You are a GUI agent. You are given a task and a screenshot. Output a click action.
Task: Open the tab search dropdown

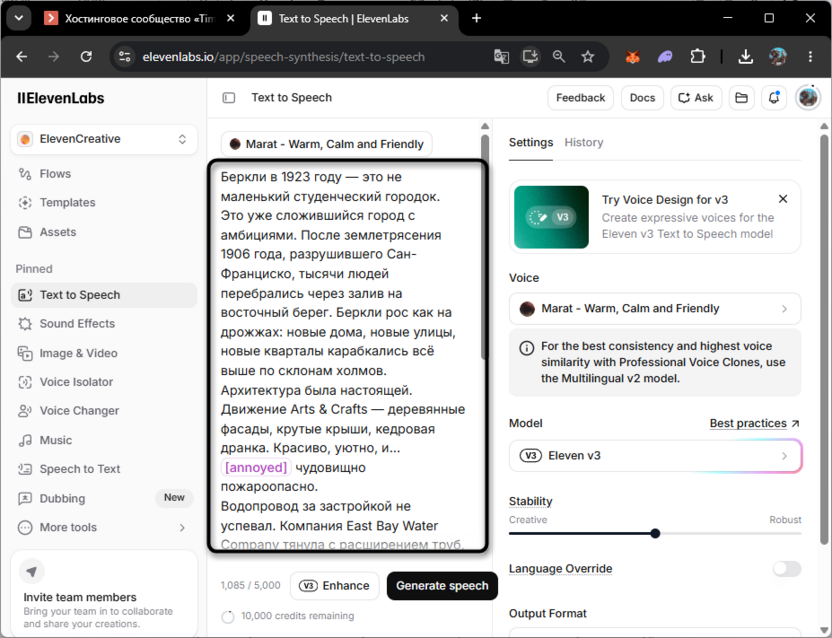pyautogui.click(x=19, y=18)
